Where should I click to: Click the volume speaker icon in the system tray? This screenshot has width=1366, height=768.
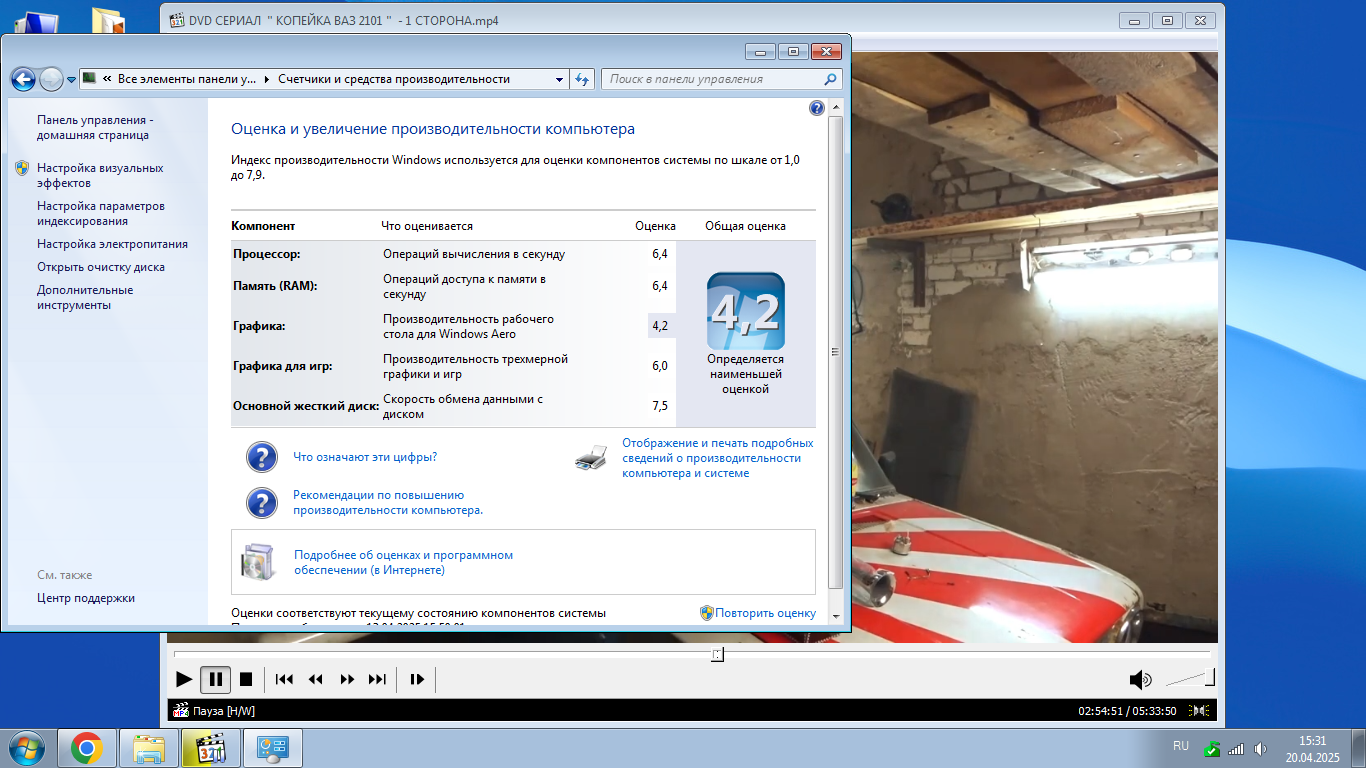[1260, 748]
